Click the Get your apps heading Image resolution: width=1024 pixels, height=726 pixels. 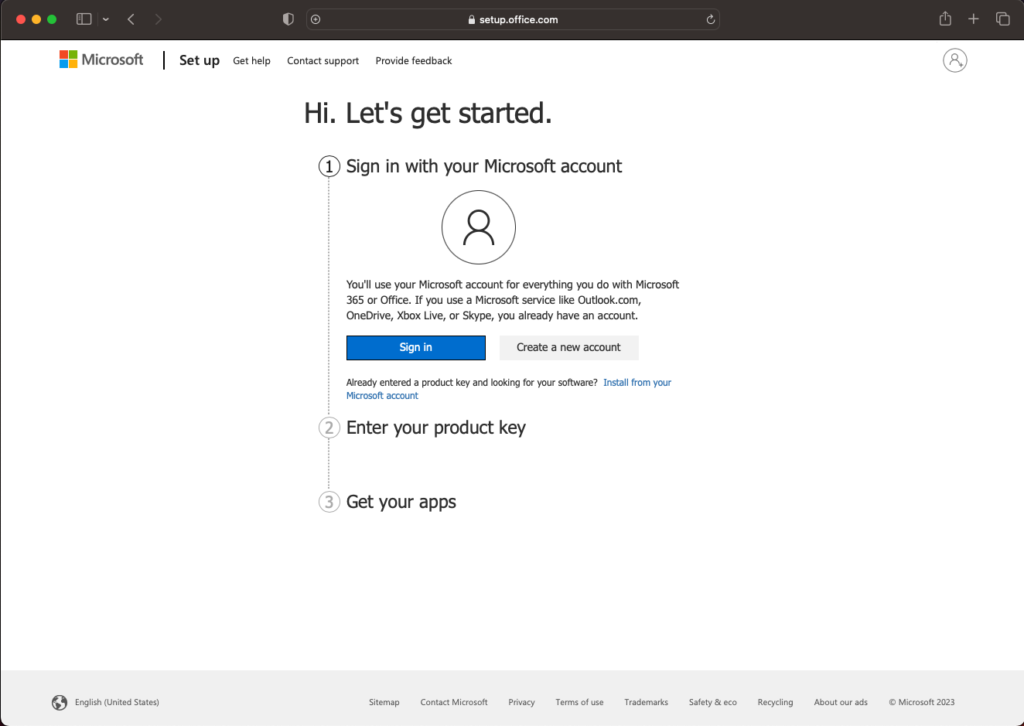click(401, 502)
